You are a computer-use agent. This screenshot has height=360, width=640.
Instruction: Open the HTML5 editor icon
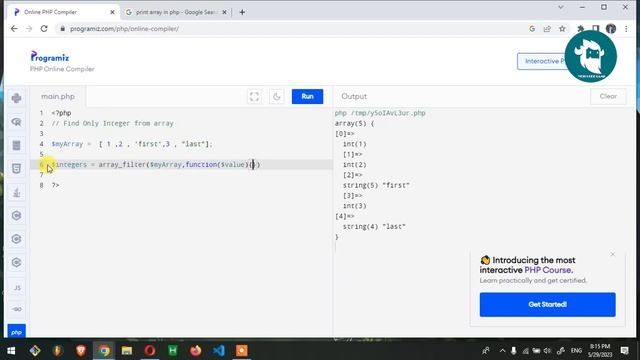(16, 169)
